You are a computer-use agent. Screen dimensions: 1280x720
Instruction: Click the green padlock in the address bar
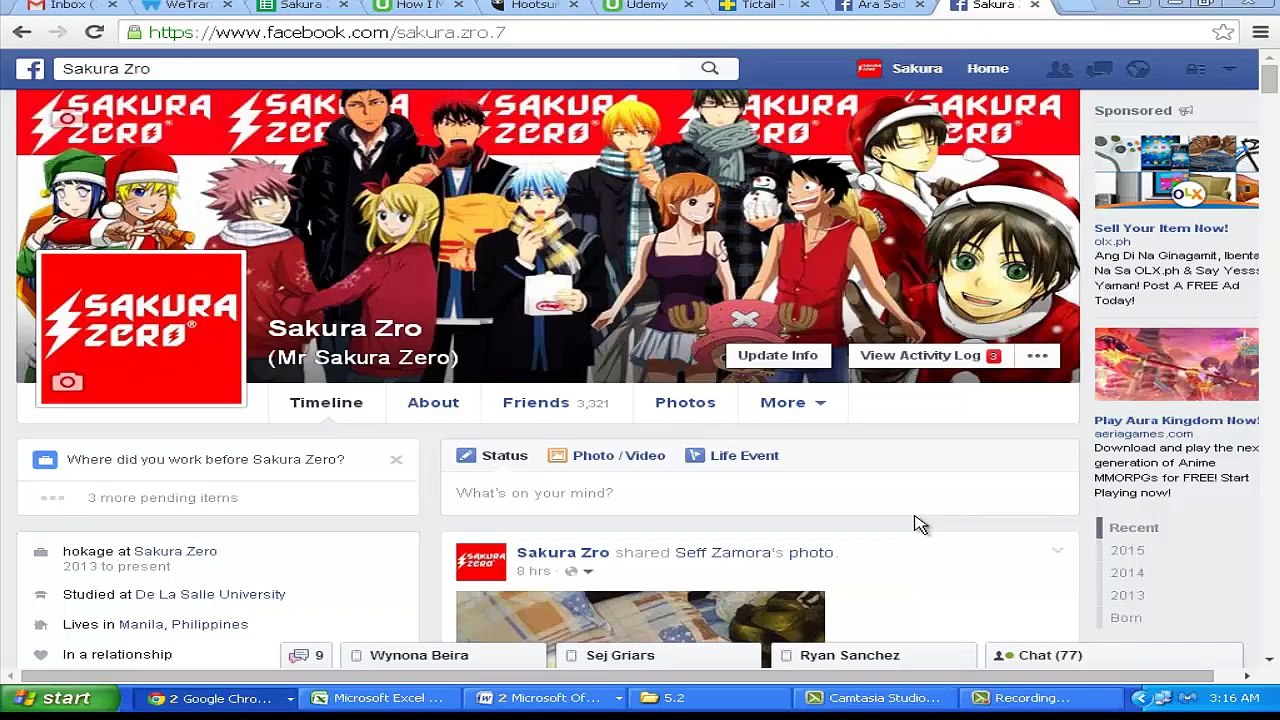pyautogui.click(x=135, y=32)
